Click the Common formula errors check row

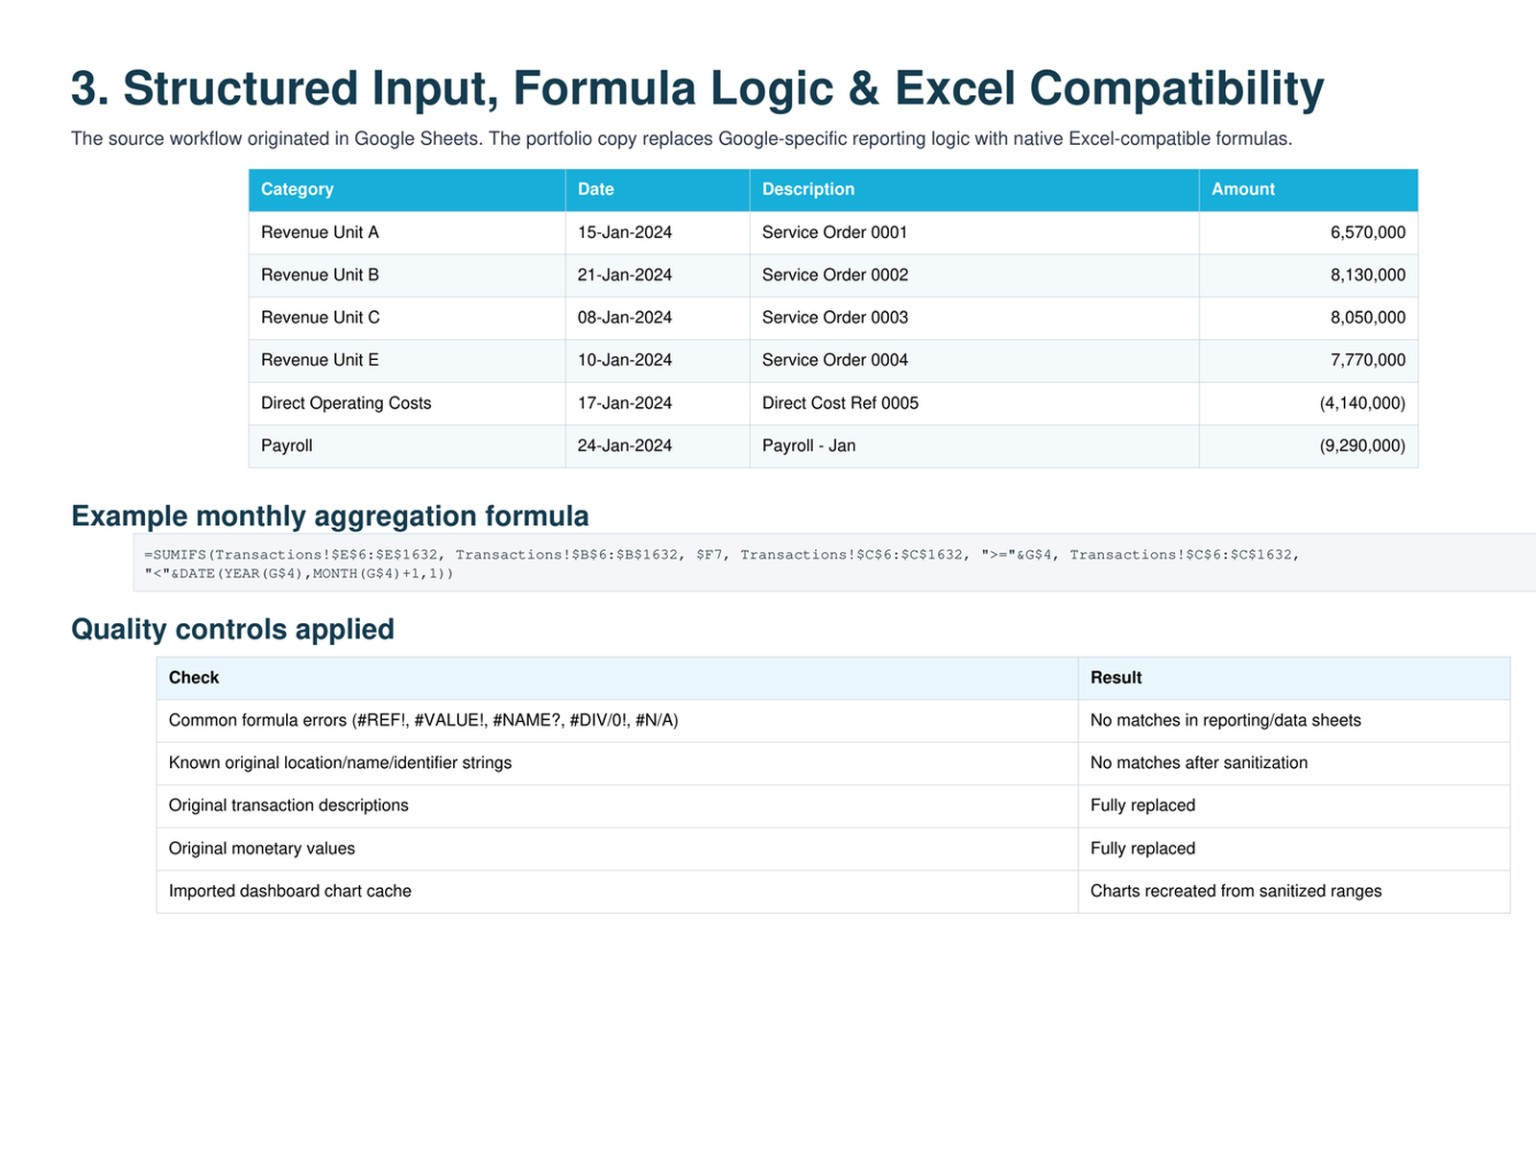(x=833, y=721)
